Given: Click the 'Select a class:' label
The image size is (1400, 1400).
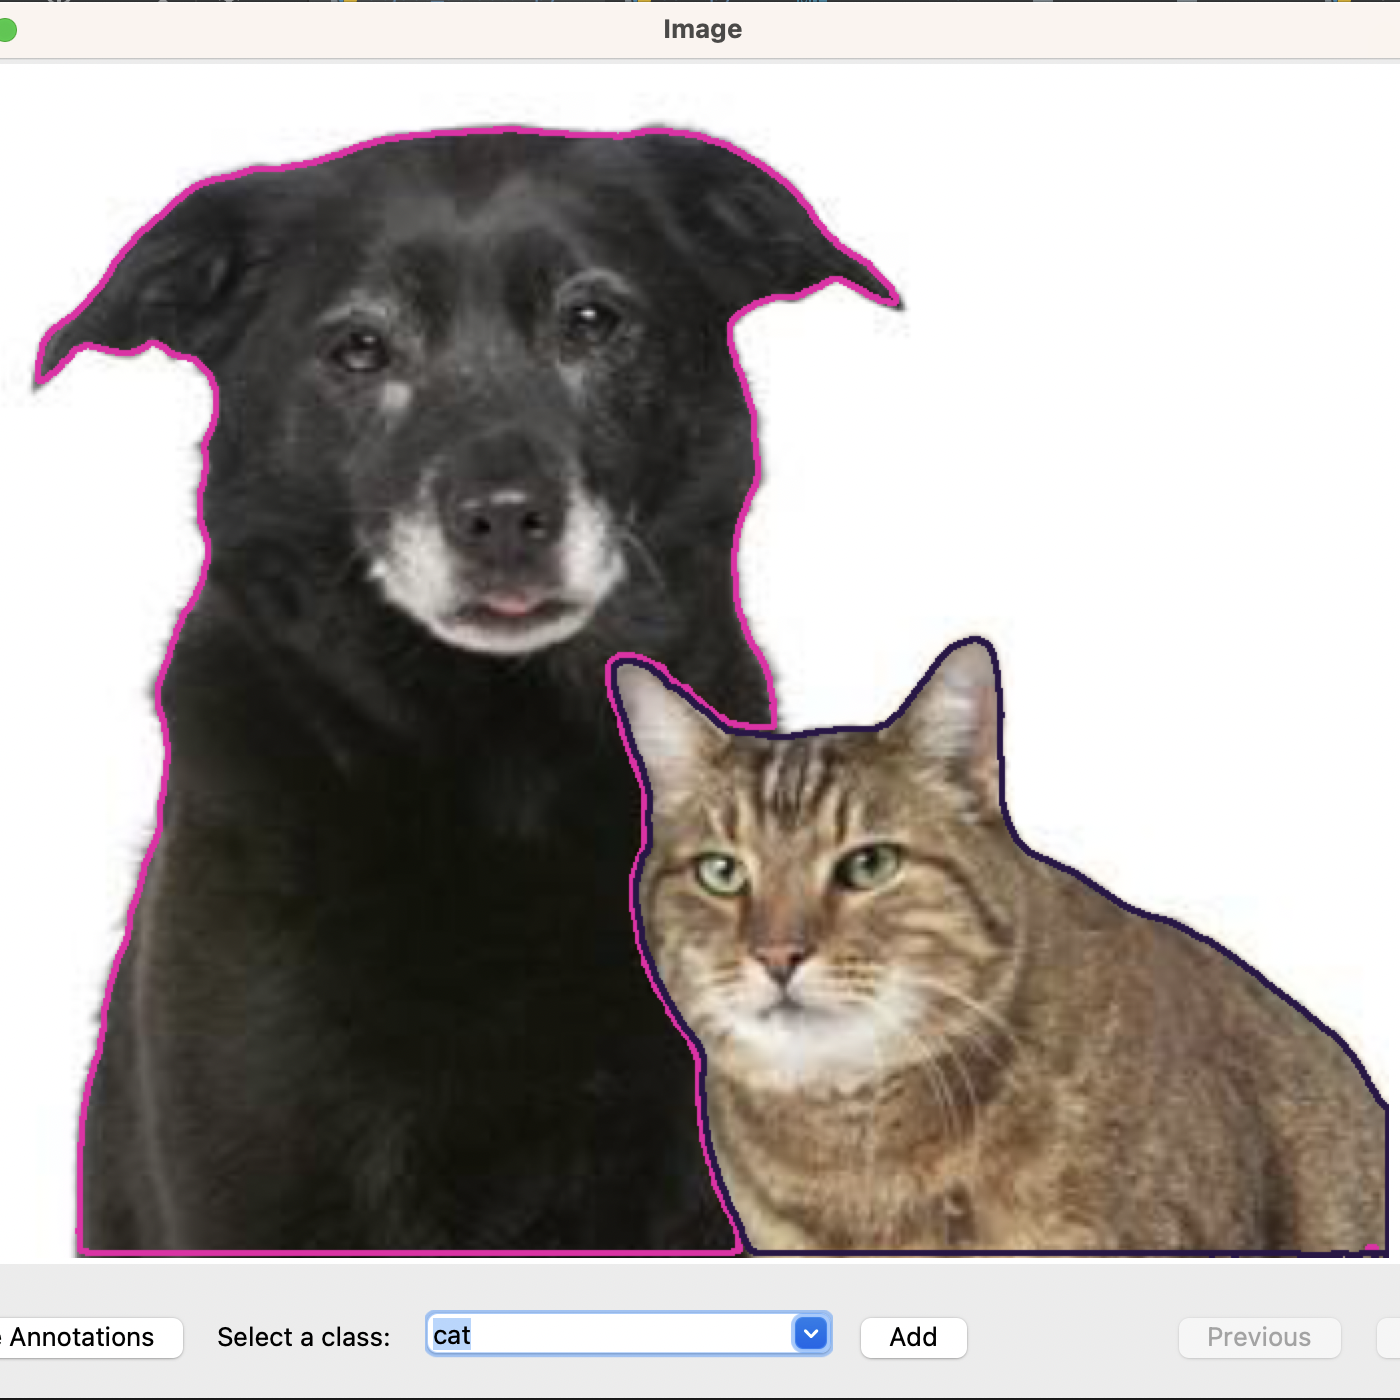Looking at the screenshot, I should 303,1337.
